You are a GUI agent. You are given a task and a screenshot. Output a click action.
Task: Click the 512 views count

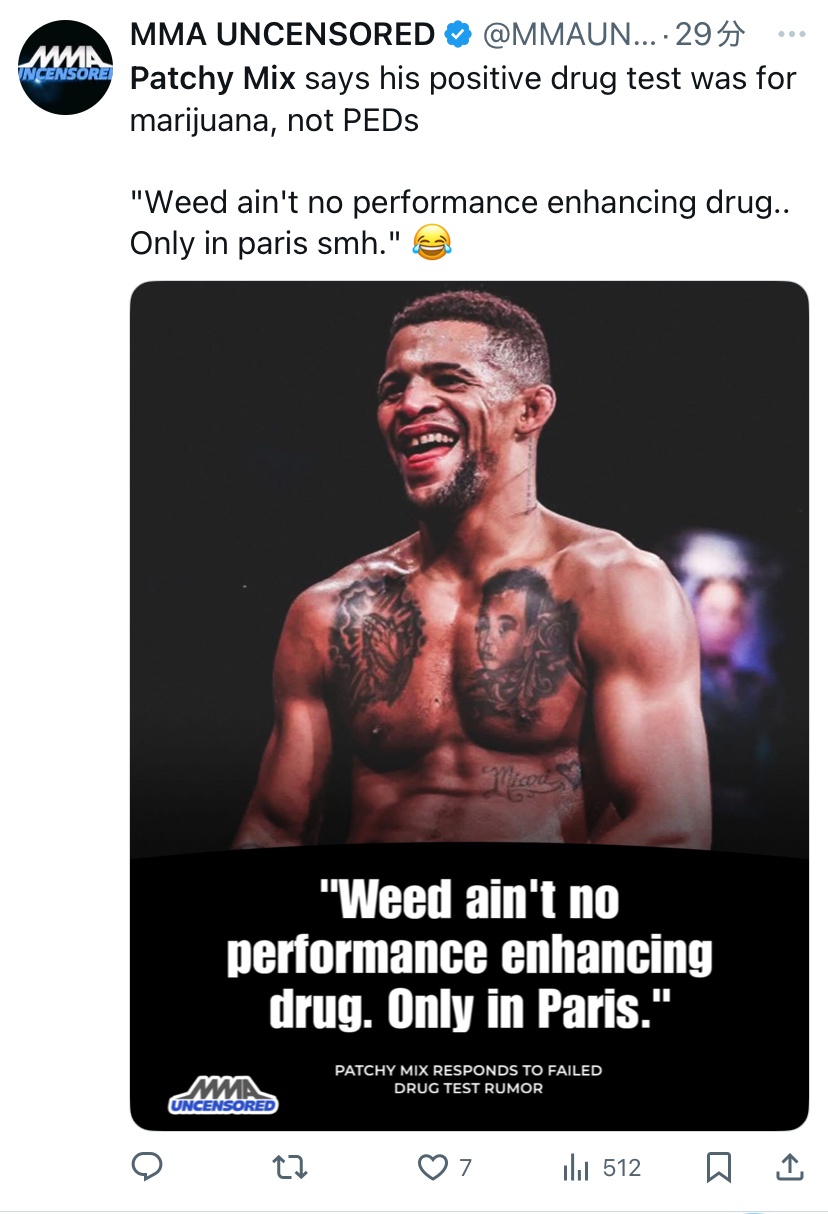pyautogui.click(x=622, y=1168)
